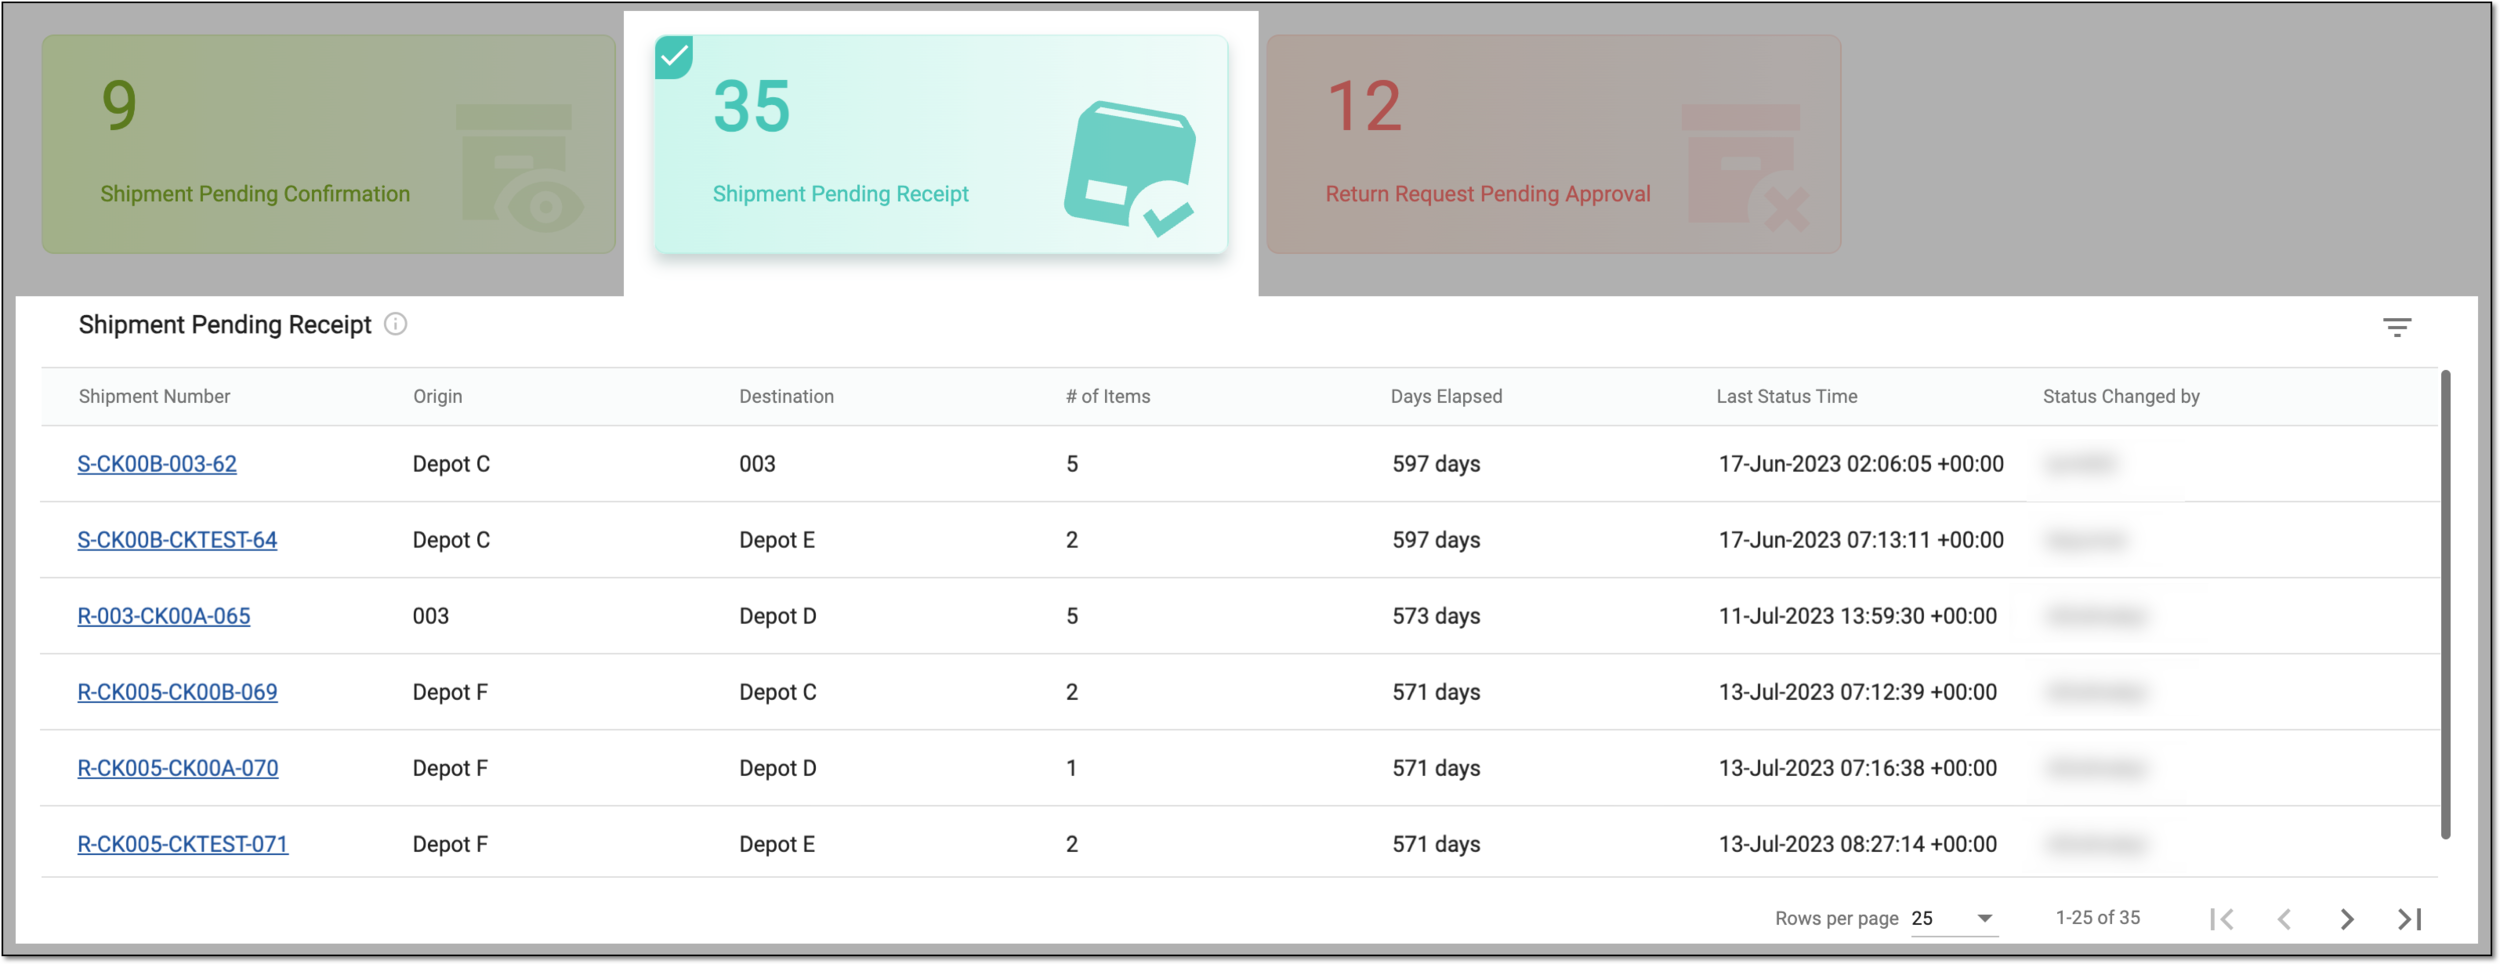The width and height of the screenshot is (2500, 964).
Task: Open shipment R-CK005-CKTEST-071
Action: [183, 844]
